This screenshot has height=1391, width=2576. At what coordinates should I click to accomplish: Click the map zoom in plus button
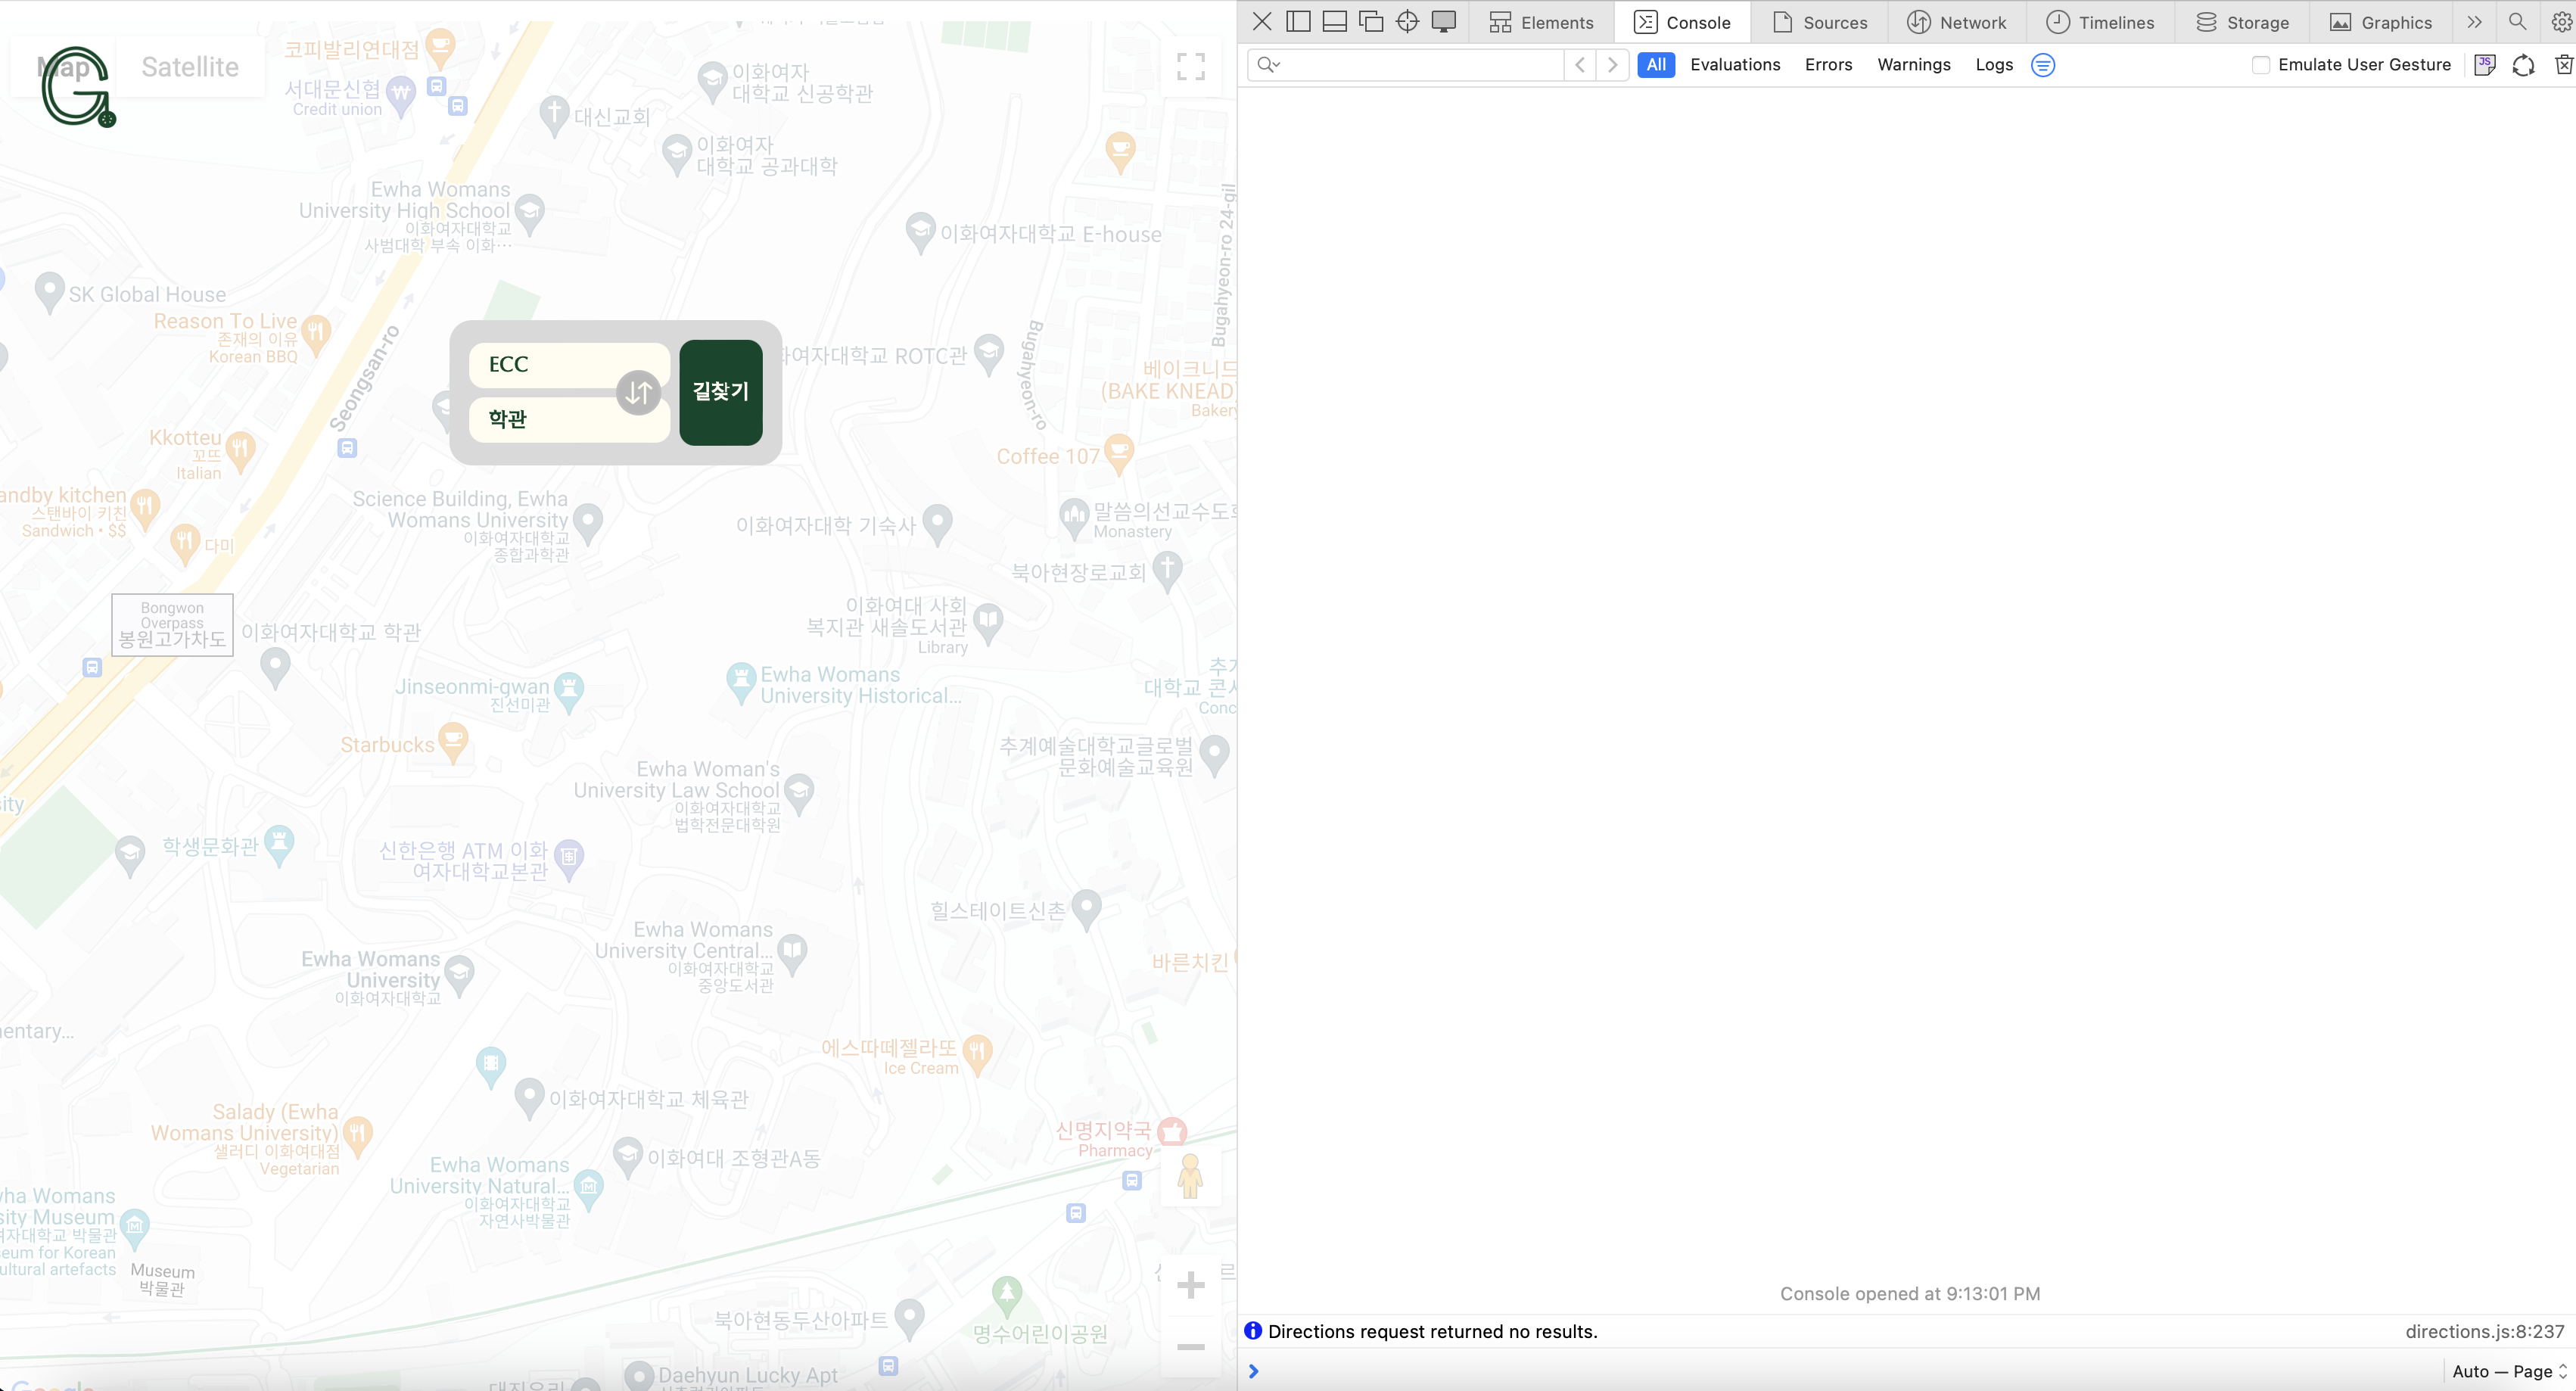pyautogui.click(x=1190, y=1285)
